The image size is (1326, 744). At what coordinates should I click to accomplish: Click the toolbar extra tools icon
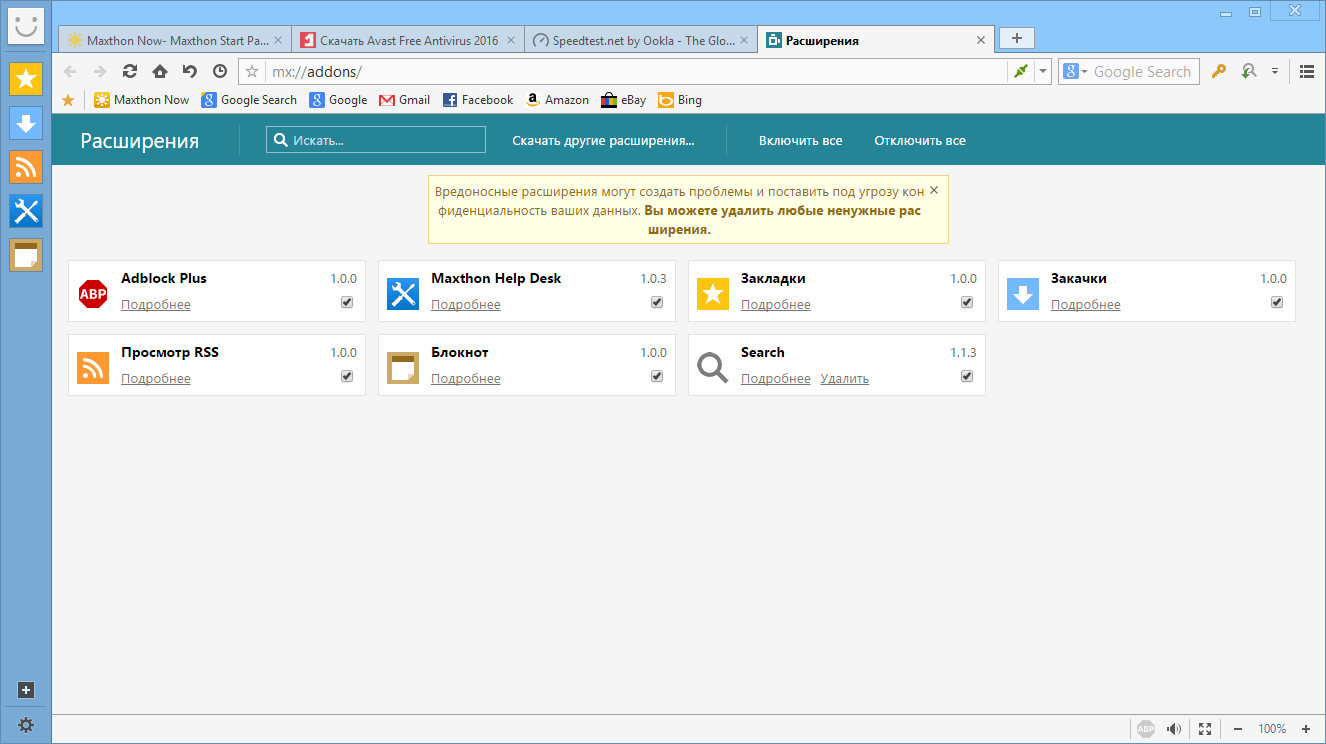tap(1248, 71)
